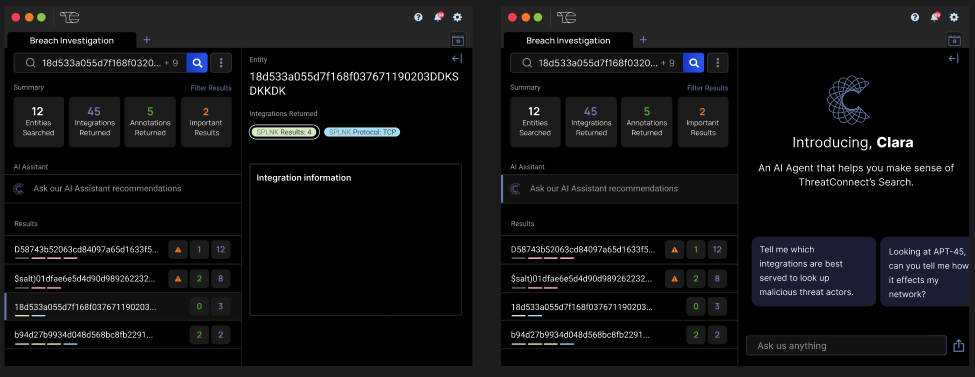Open help icon in left window
975x377 pixels.
pos(418,17)
